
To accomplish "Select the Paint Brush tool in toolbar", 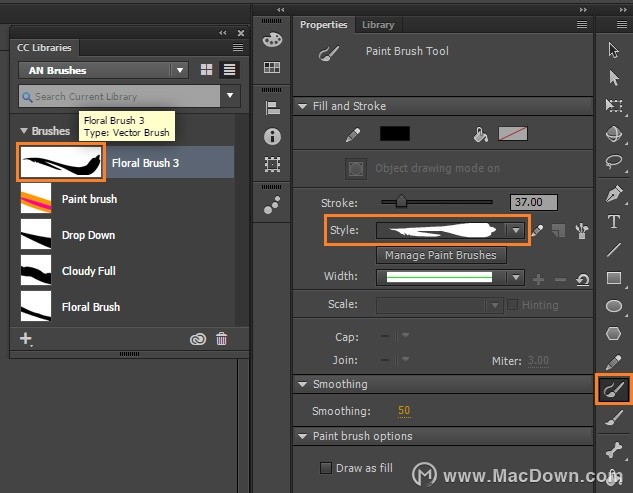I will tap(613, 390).
